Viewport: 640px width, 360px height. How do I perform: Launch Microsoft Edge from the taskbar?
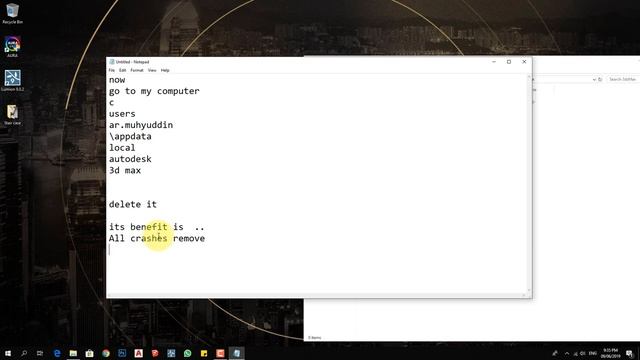(57, 353)
